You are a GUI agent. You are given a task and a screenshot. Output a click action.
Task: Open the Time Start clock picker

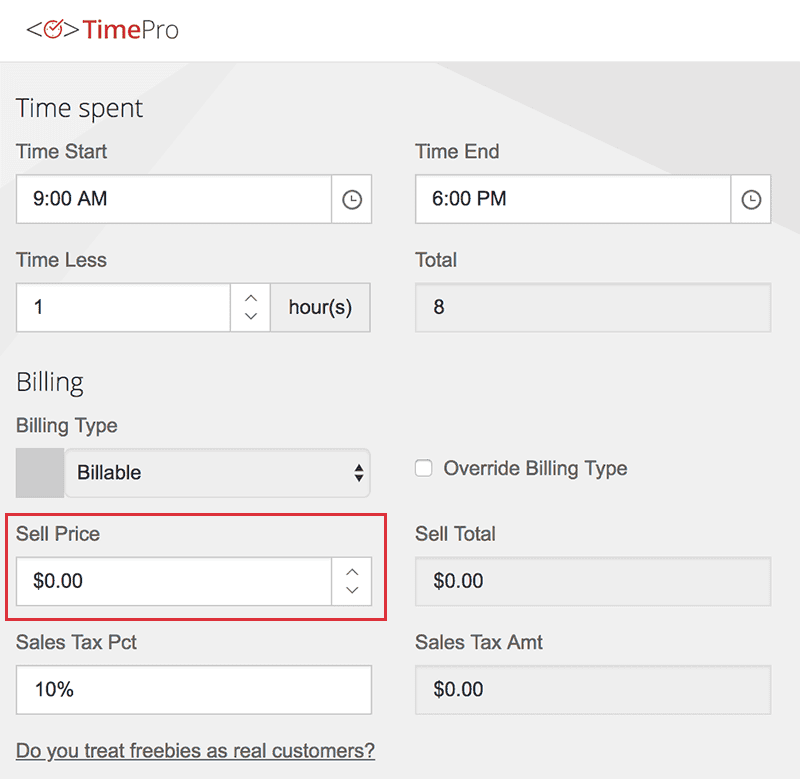pos(351,200)
